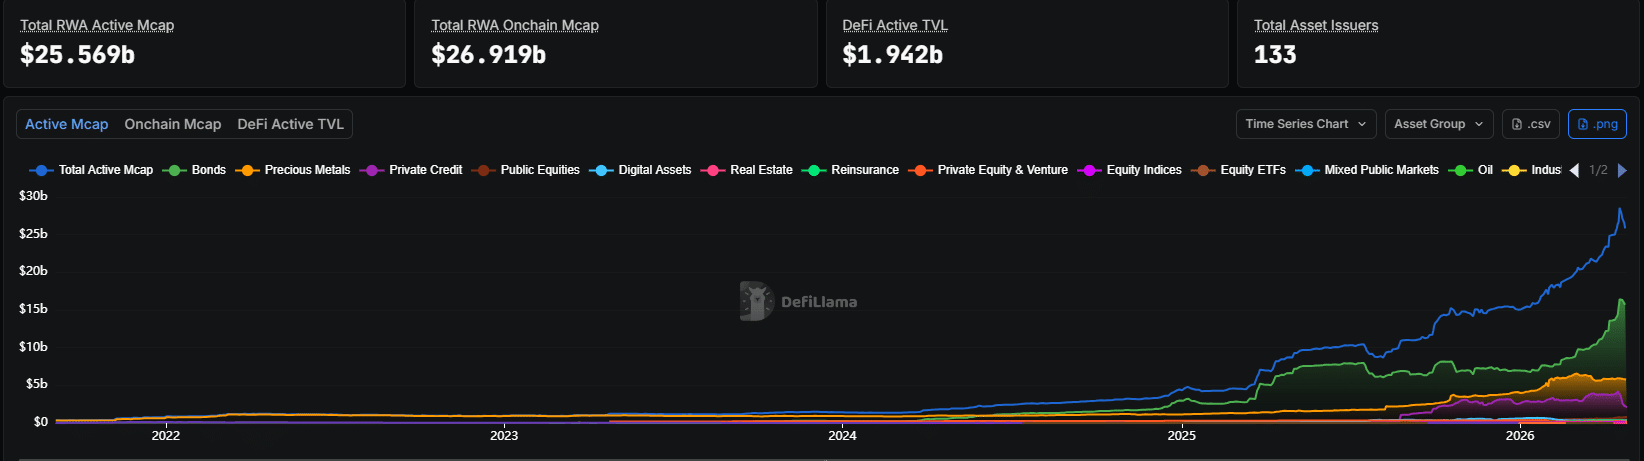Download chart data as .csv file
Viewport: 1644px width, 461px height.
point(1530,124)
